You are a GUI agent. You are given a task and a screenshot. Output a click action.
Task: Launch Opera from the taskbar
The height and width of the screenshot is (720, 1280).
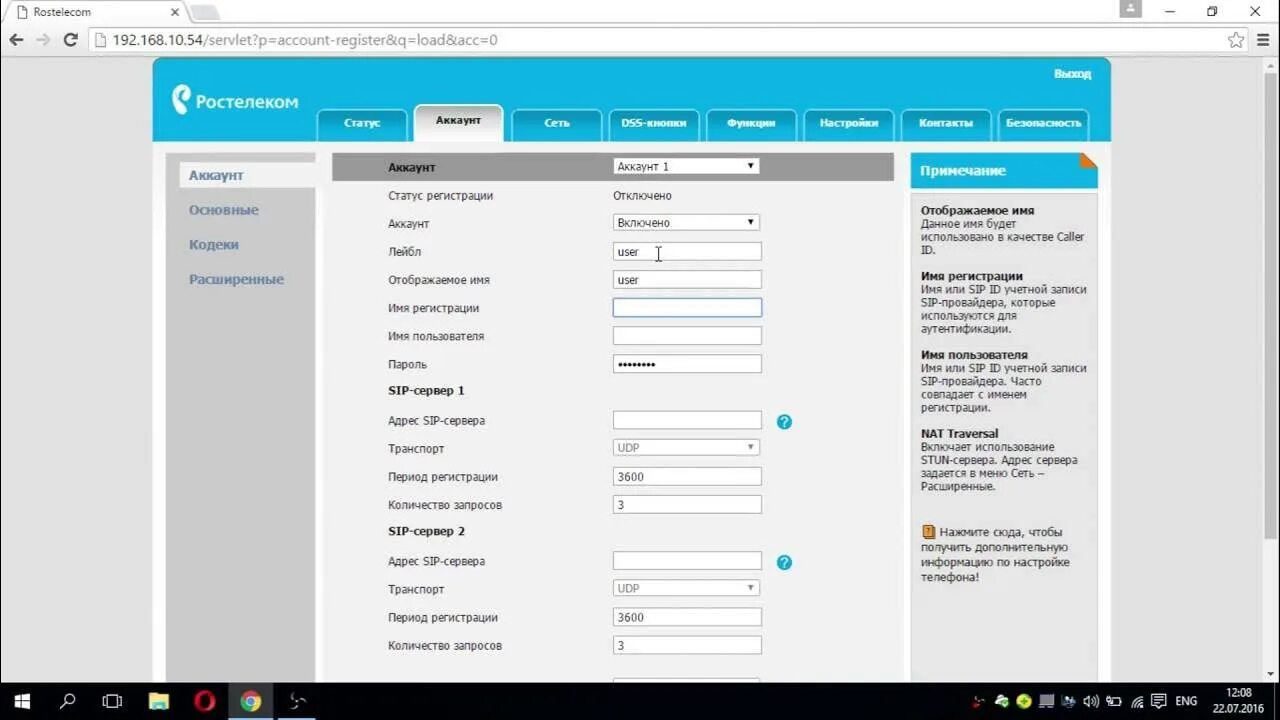pos(204,701)
